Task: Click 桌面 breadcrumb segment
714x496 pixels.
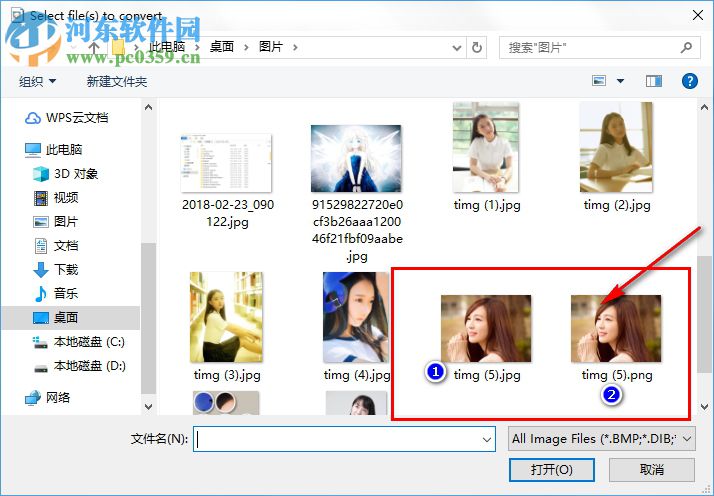Action: pos(222,46)
